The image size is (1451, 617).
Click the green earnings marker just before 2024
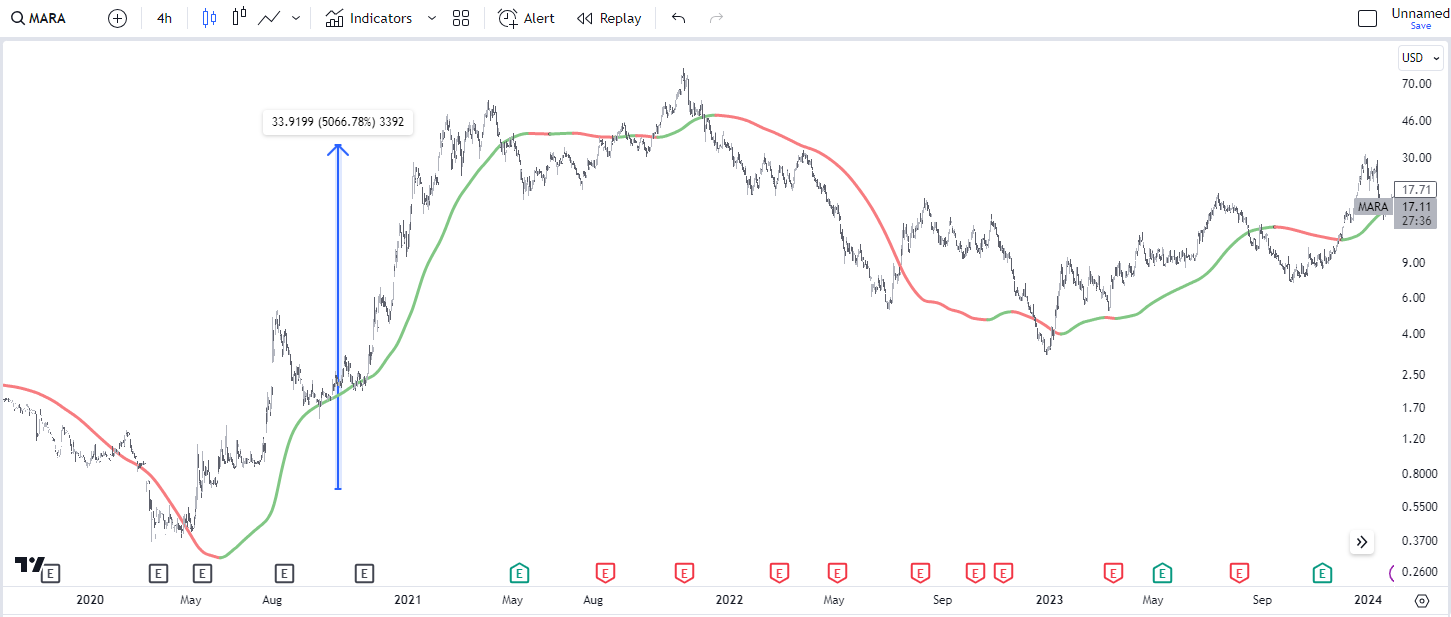pos(1322,573)
